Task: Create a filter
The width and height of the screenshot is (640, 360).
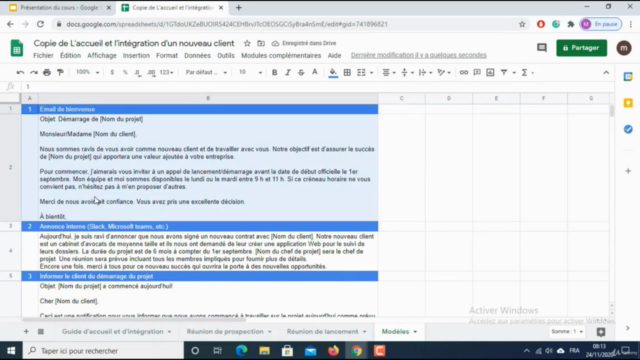Action: (504, 73)
